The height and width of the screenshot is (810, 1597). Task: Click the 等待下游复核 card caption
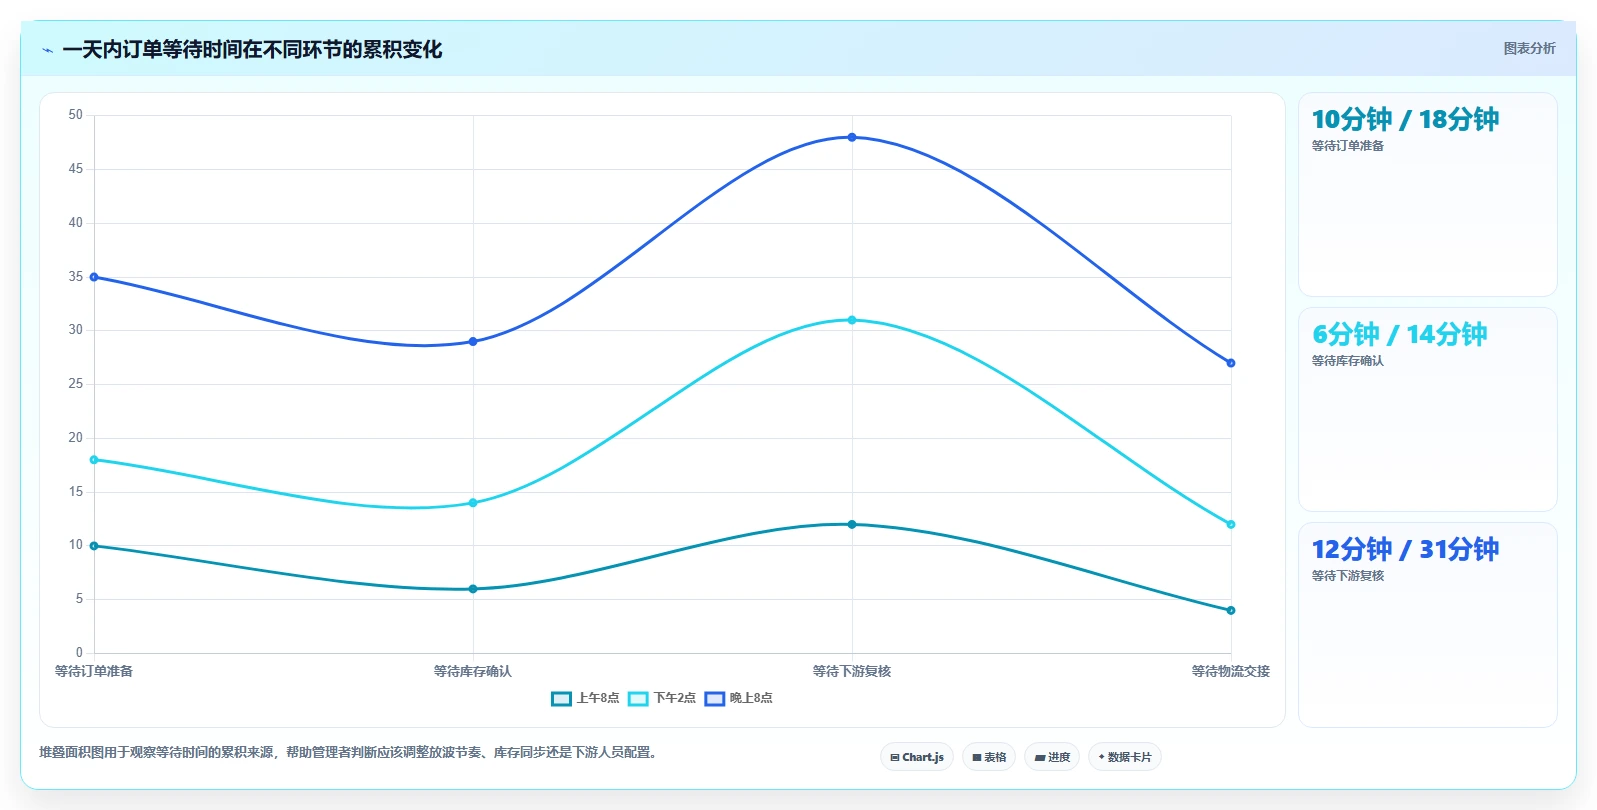tap(1348, 576)
